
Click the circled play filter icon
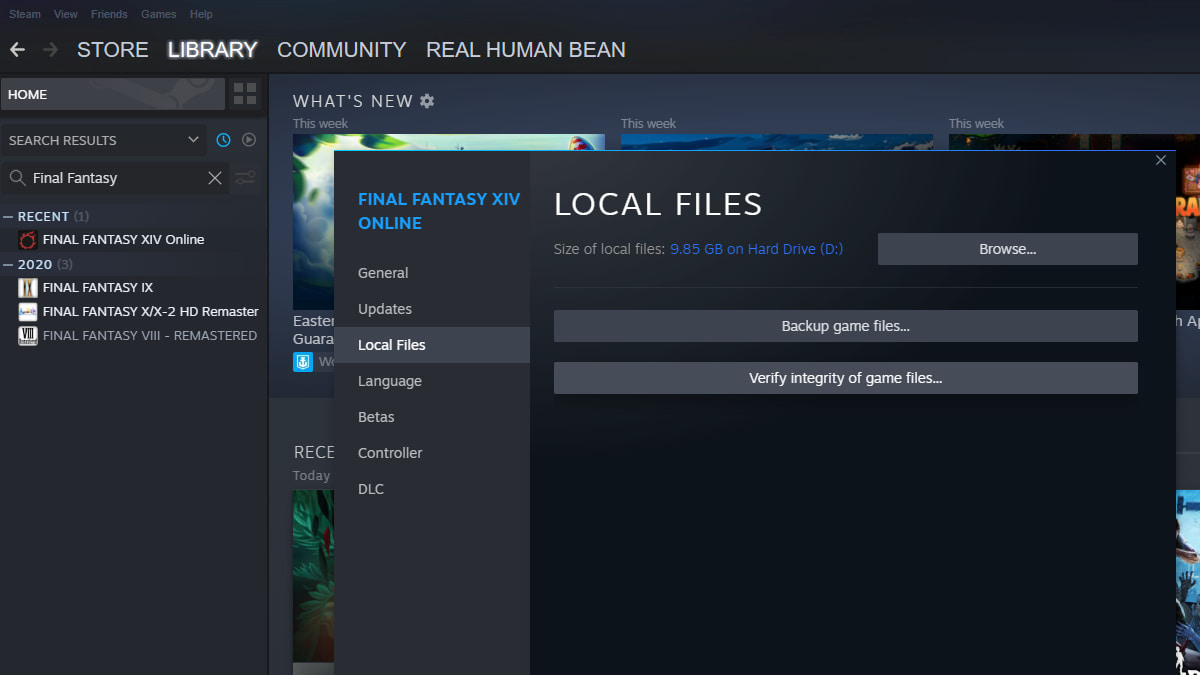coord(247,140)
